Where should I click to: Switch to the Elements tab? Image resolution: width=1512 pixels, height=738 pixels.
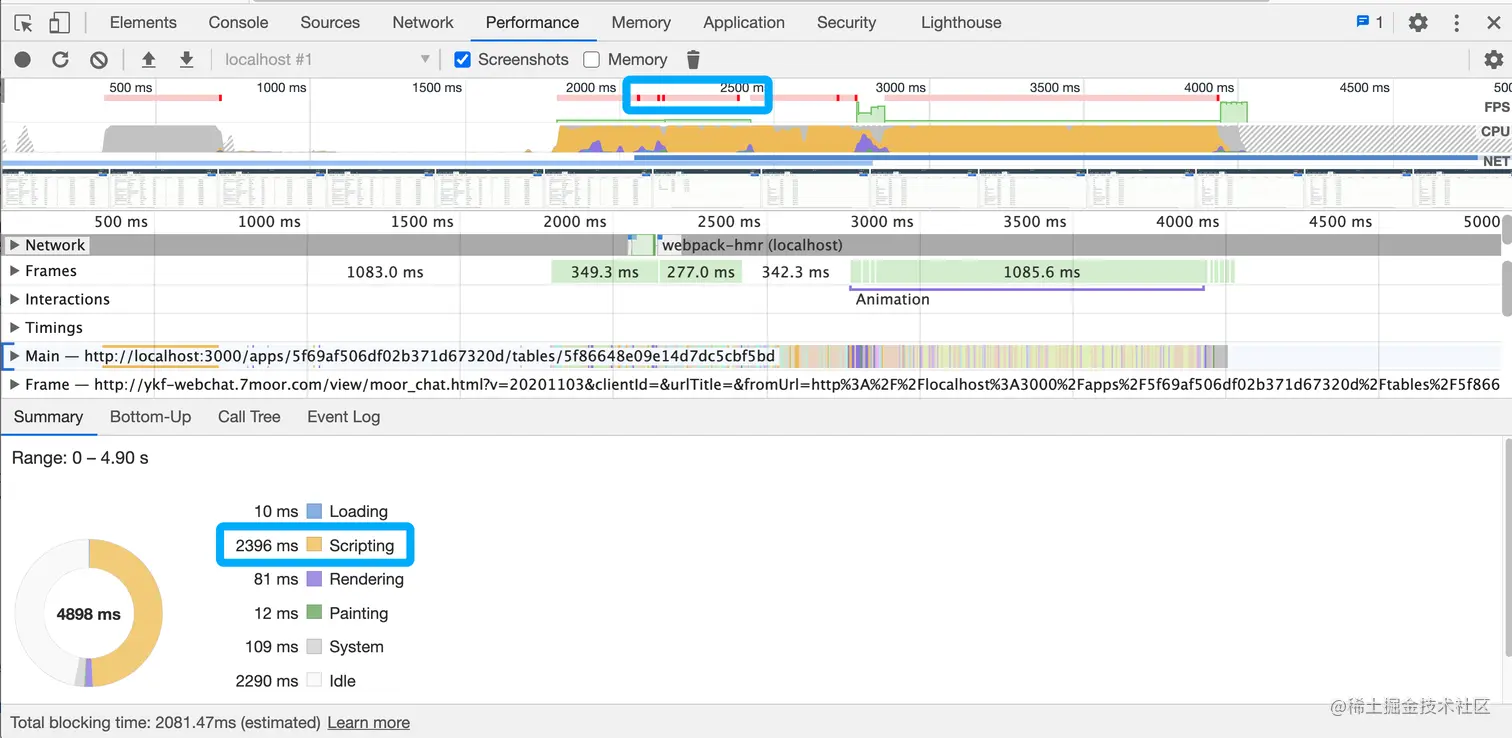143,22
